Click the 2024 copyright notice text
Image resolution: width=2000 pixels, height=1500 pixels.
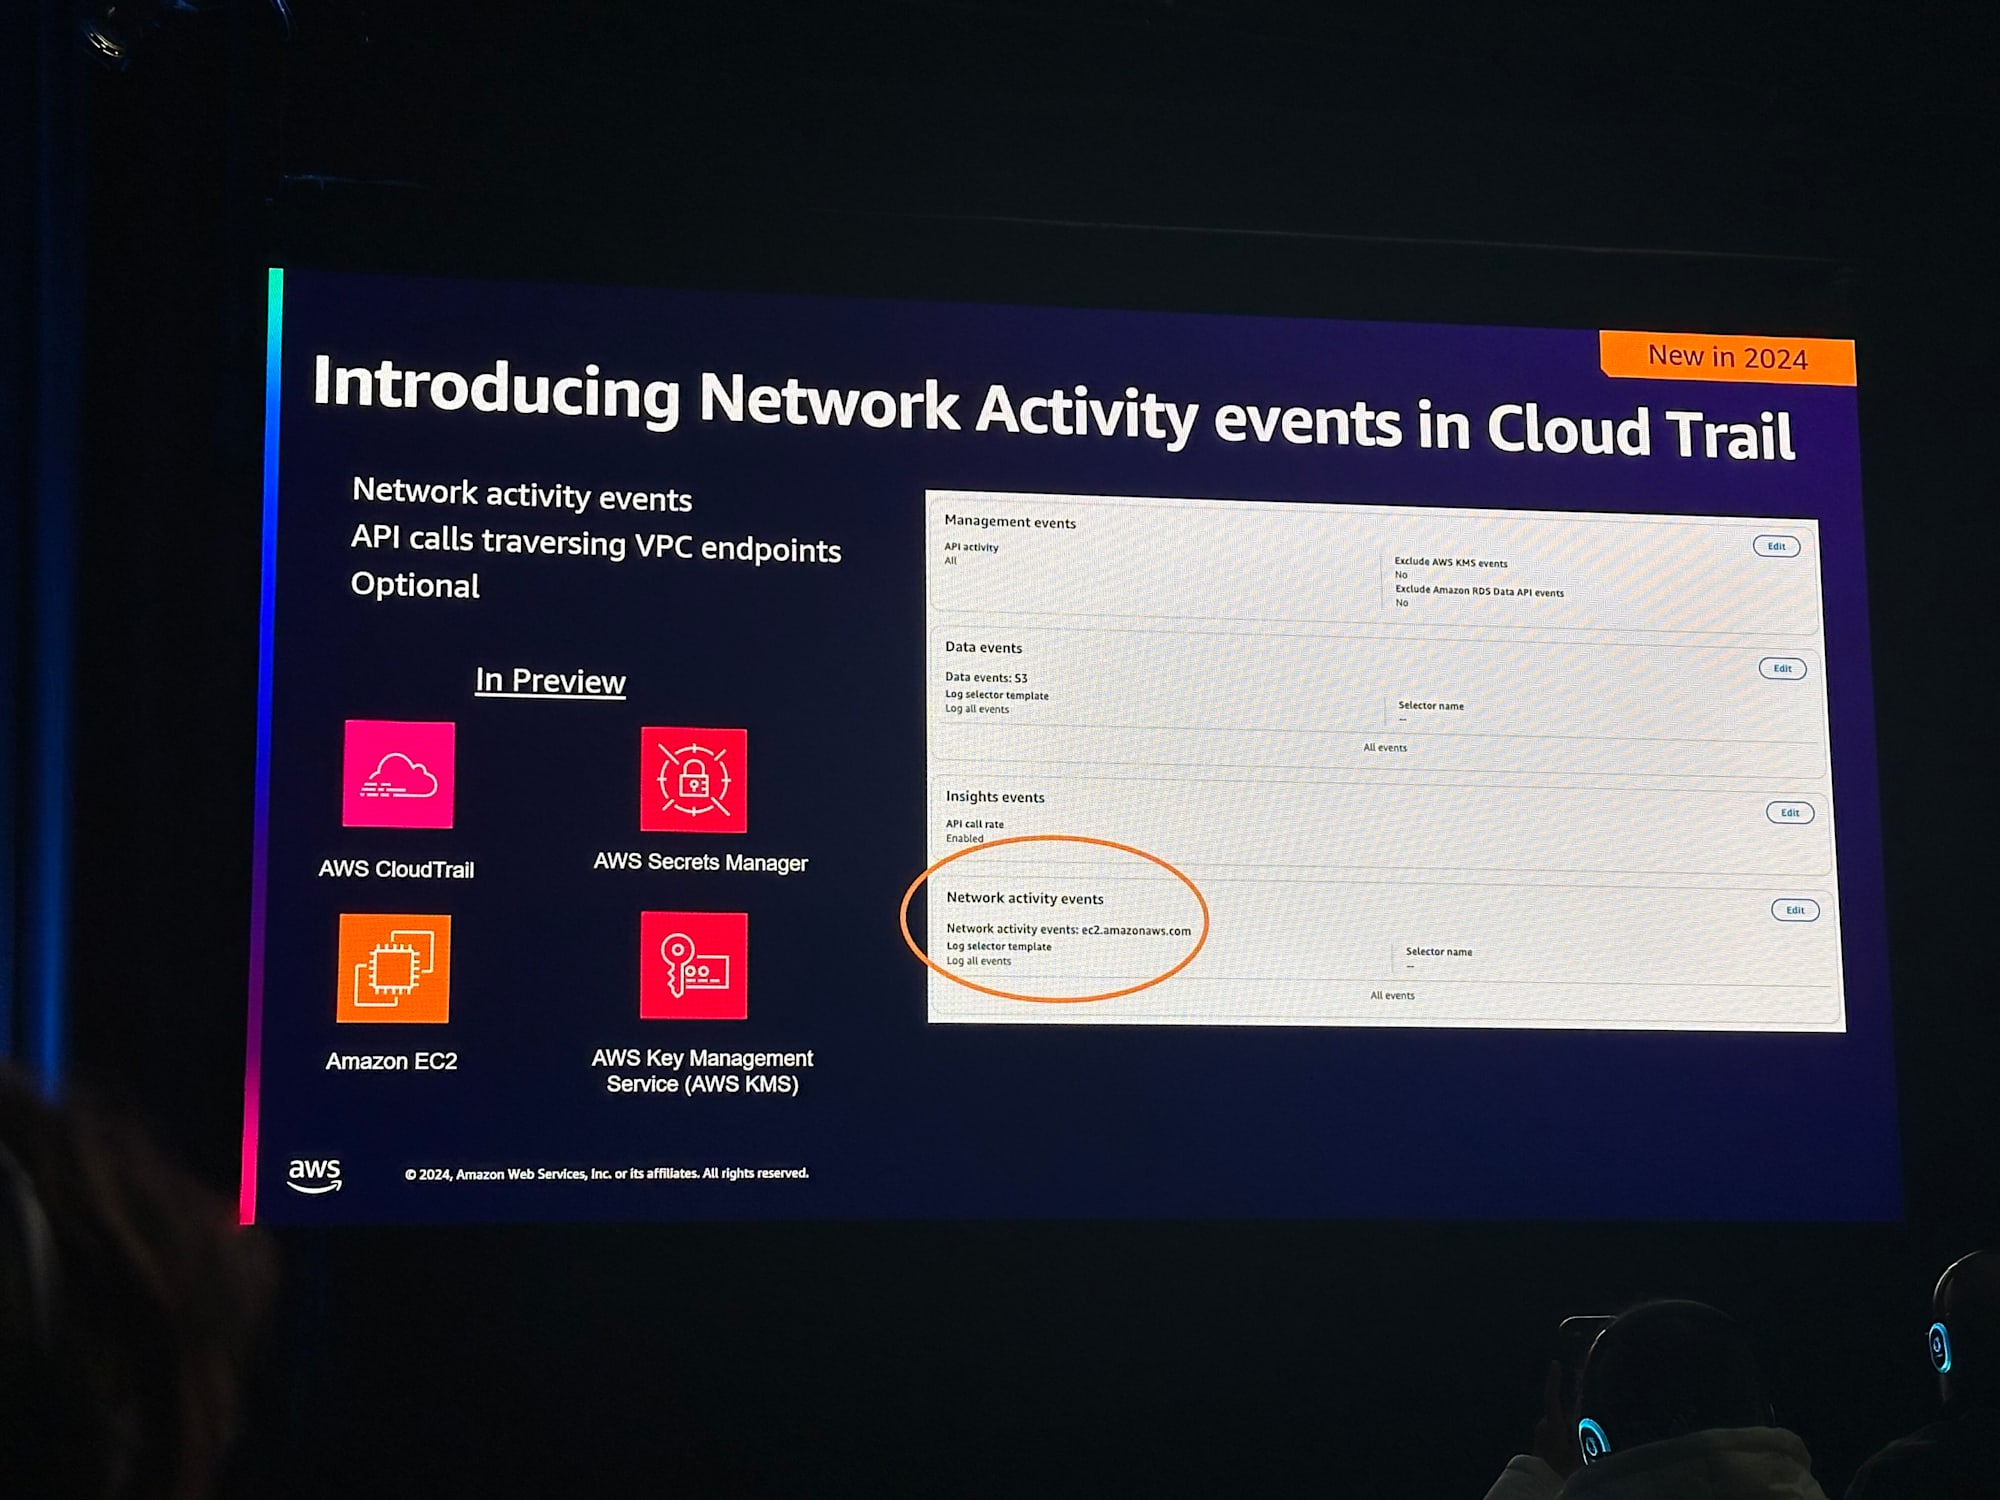coord(607,1174)
